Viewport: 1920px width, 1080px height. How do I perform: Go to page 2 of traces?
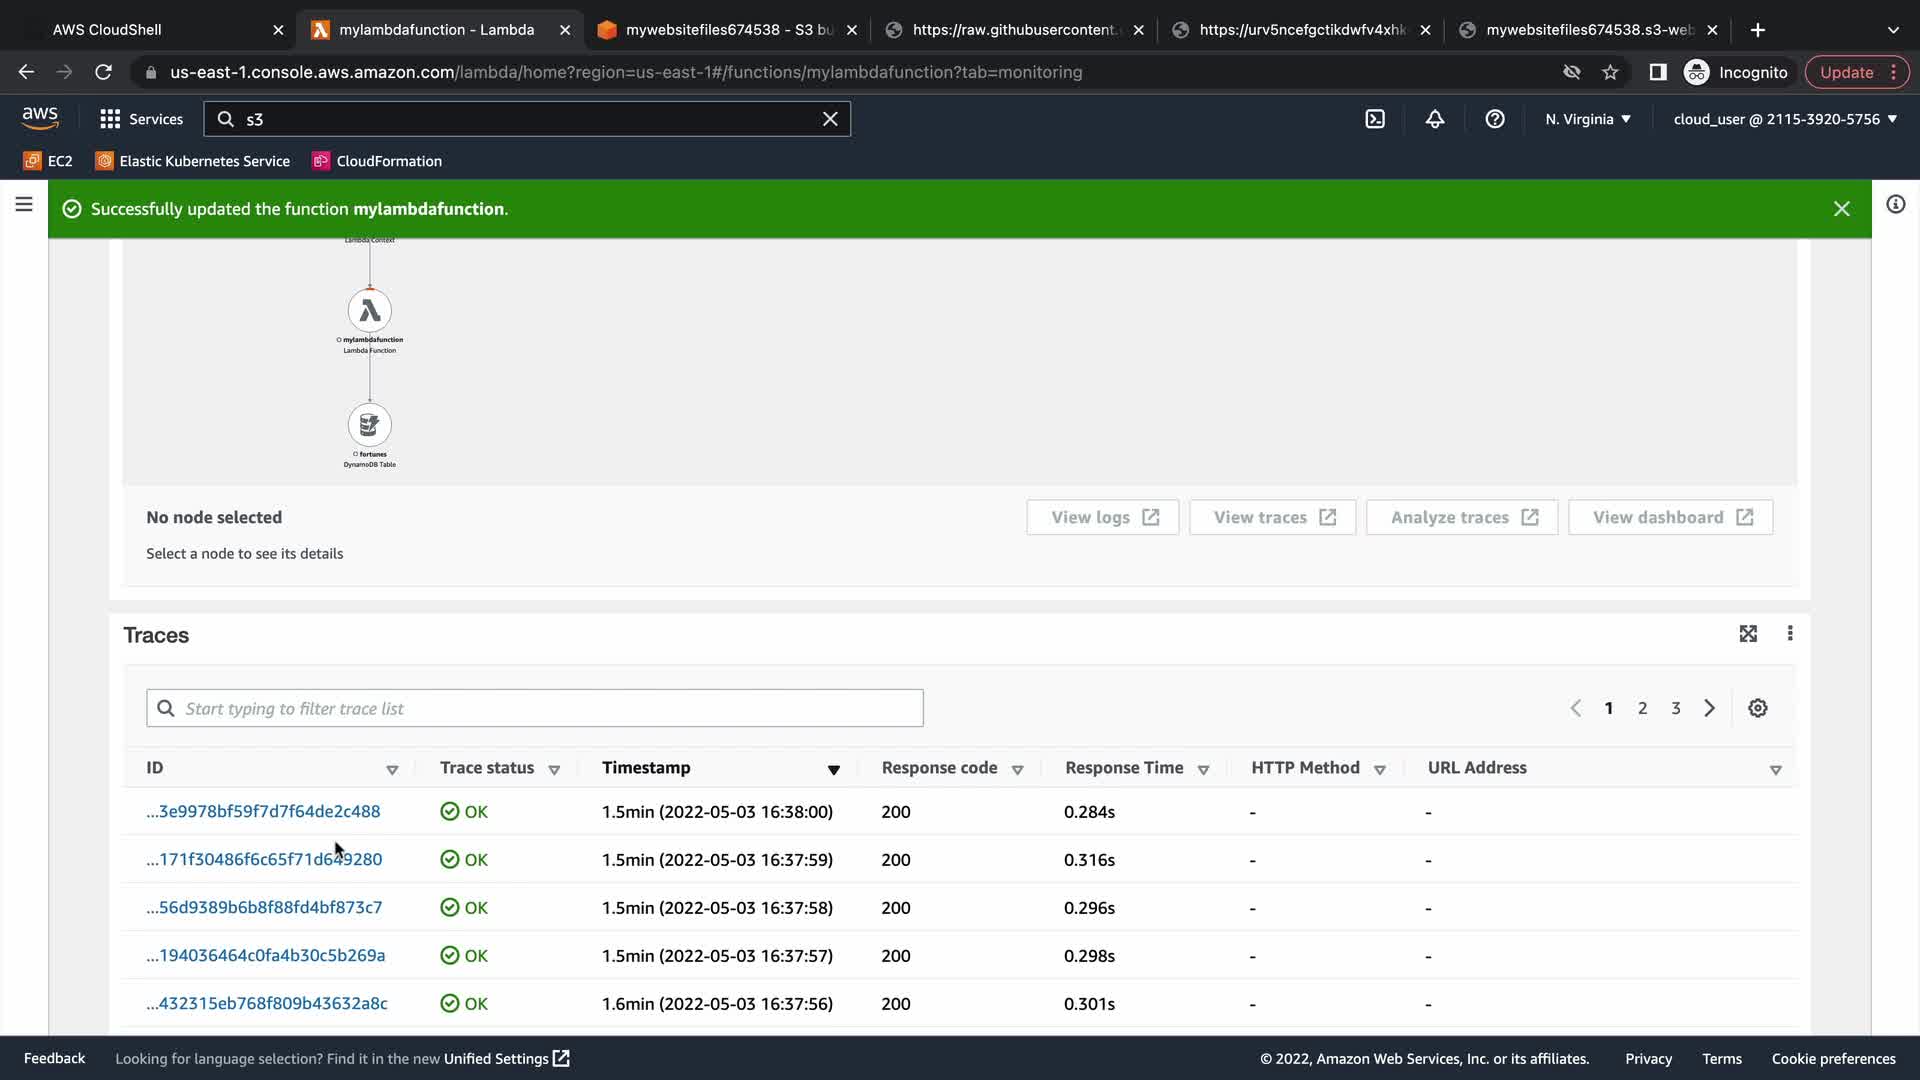[x=1642, y=708]
